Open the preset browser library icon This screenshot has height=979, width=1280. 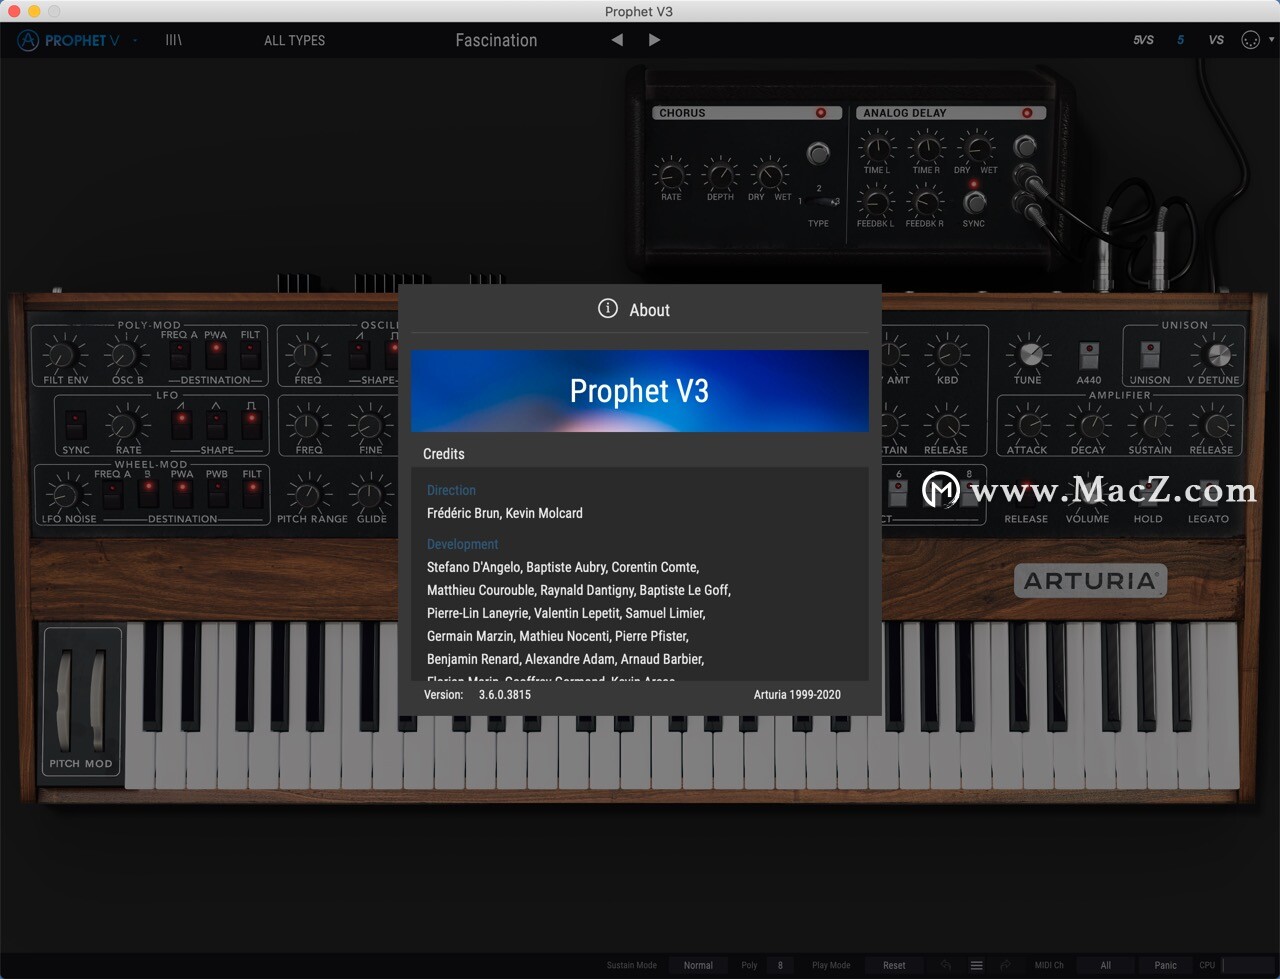pyautogui.click(x=174, y=40)
